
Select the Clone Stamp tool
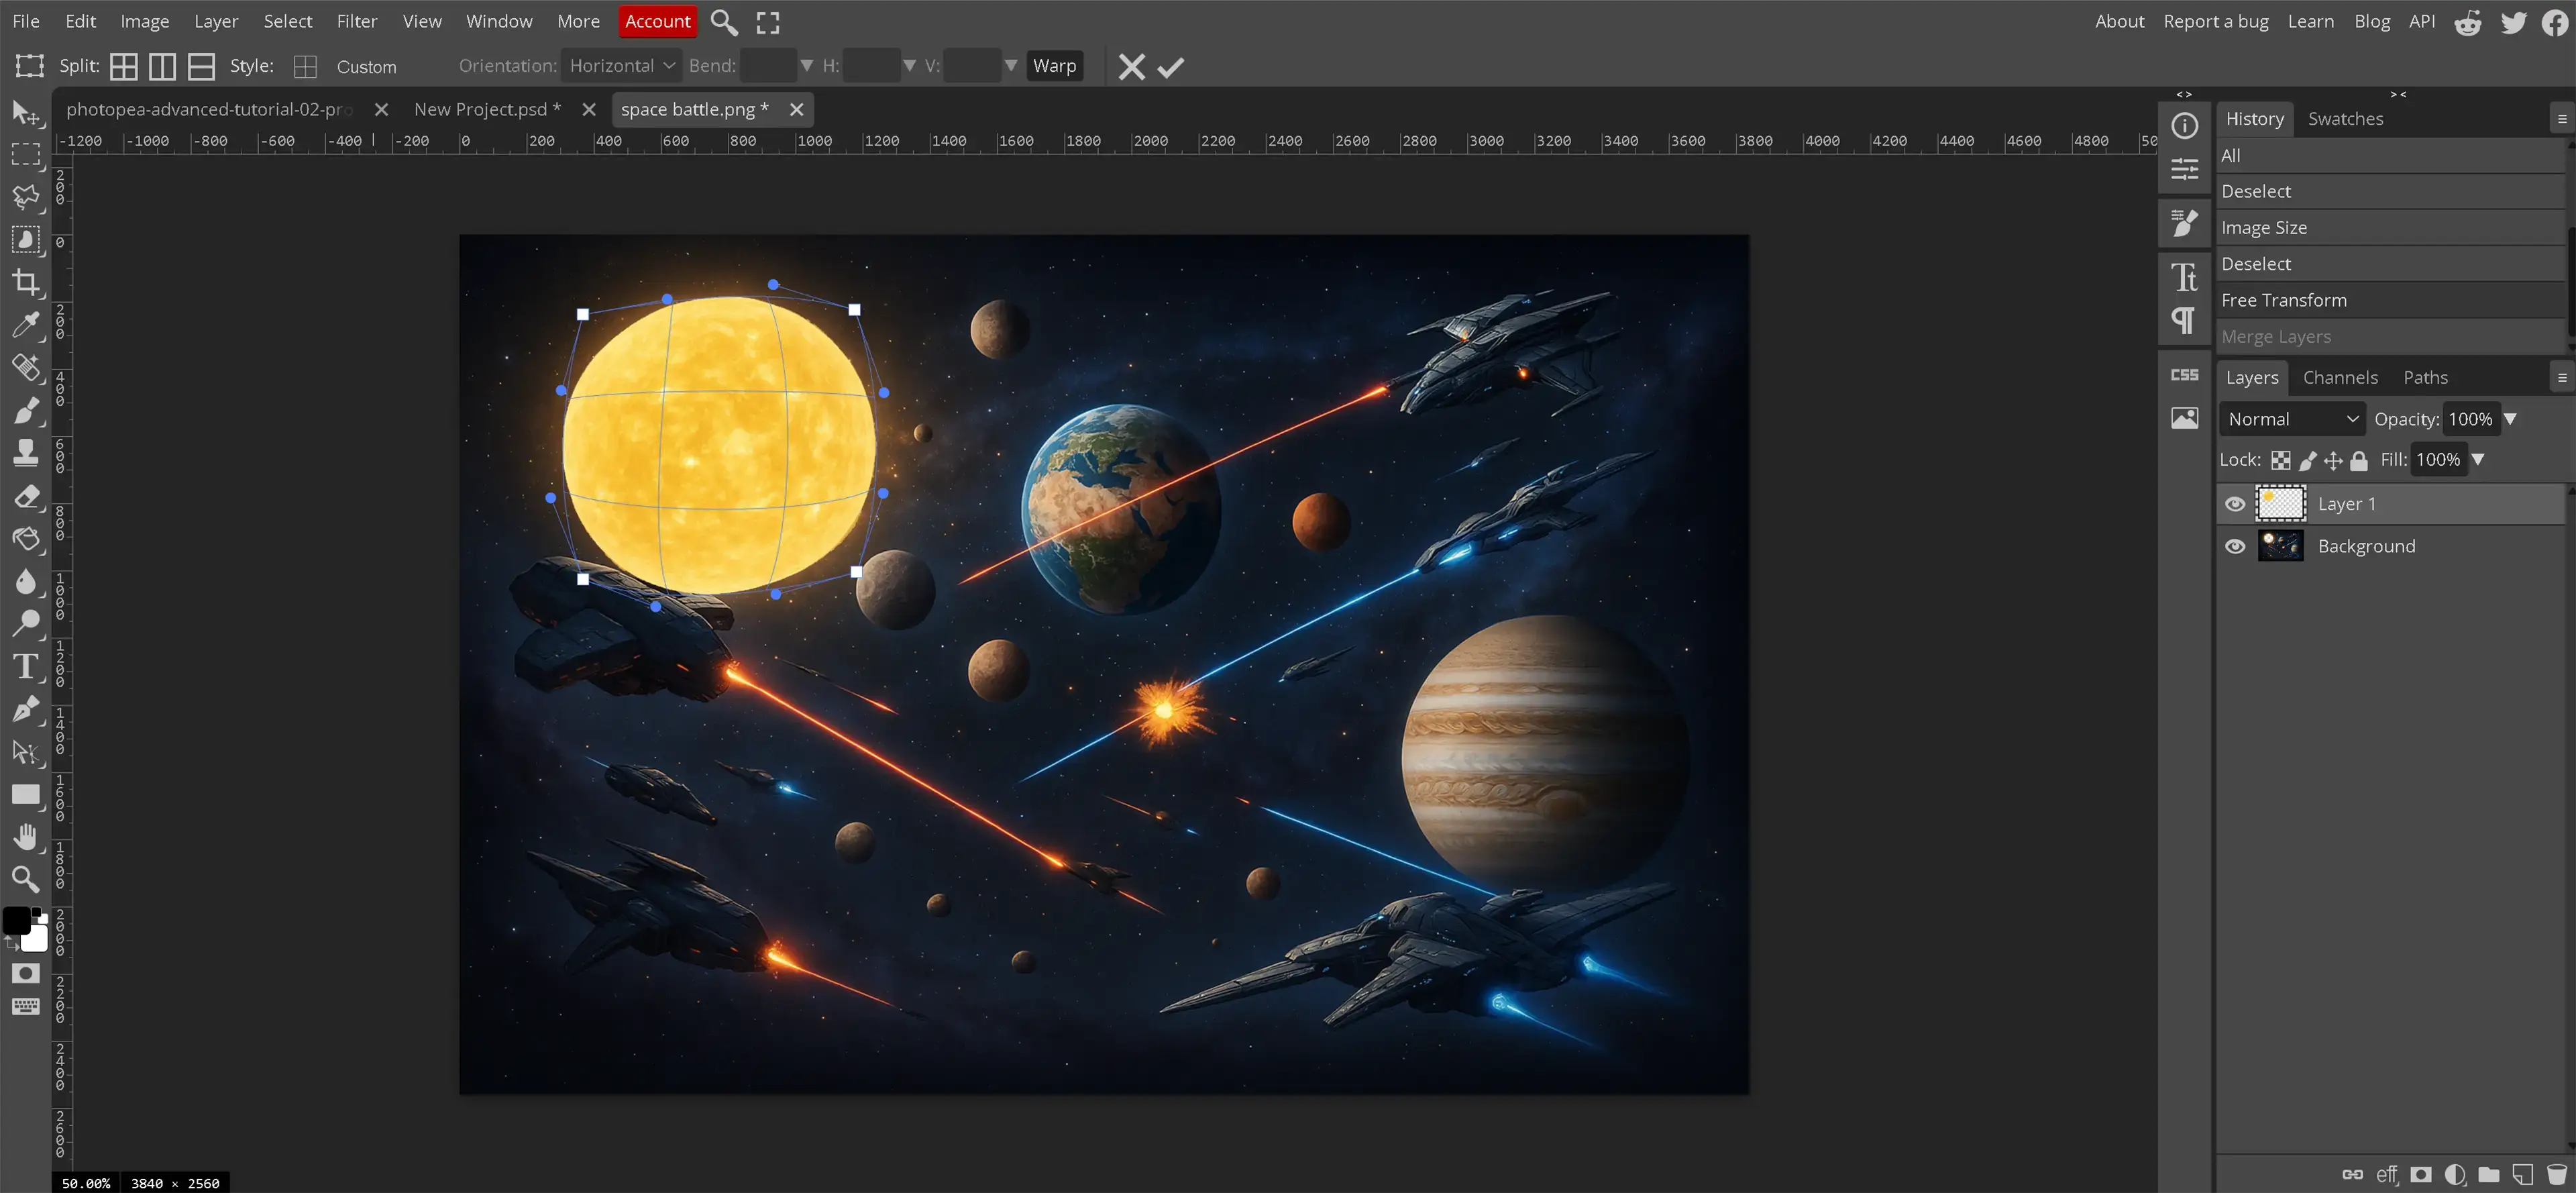tap(25, 453)
